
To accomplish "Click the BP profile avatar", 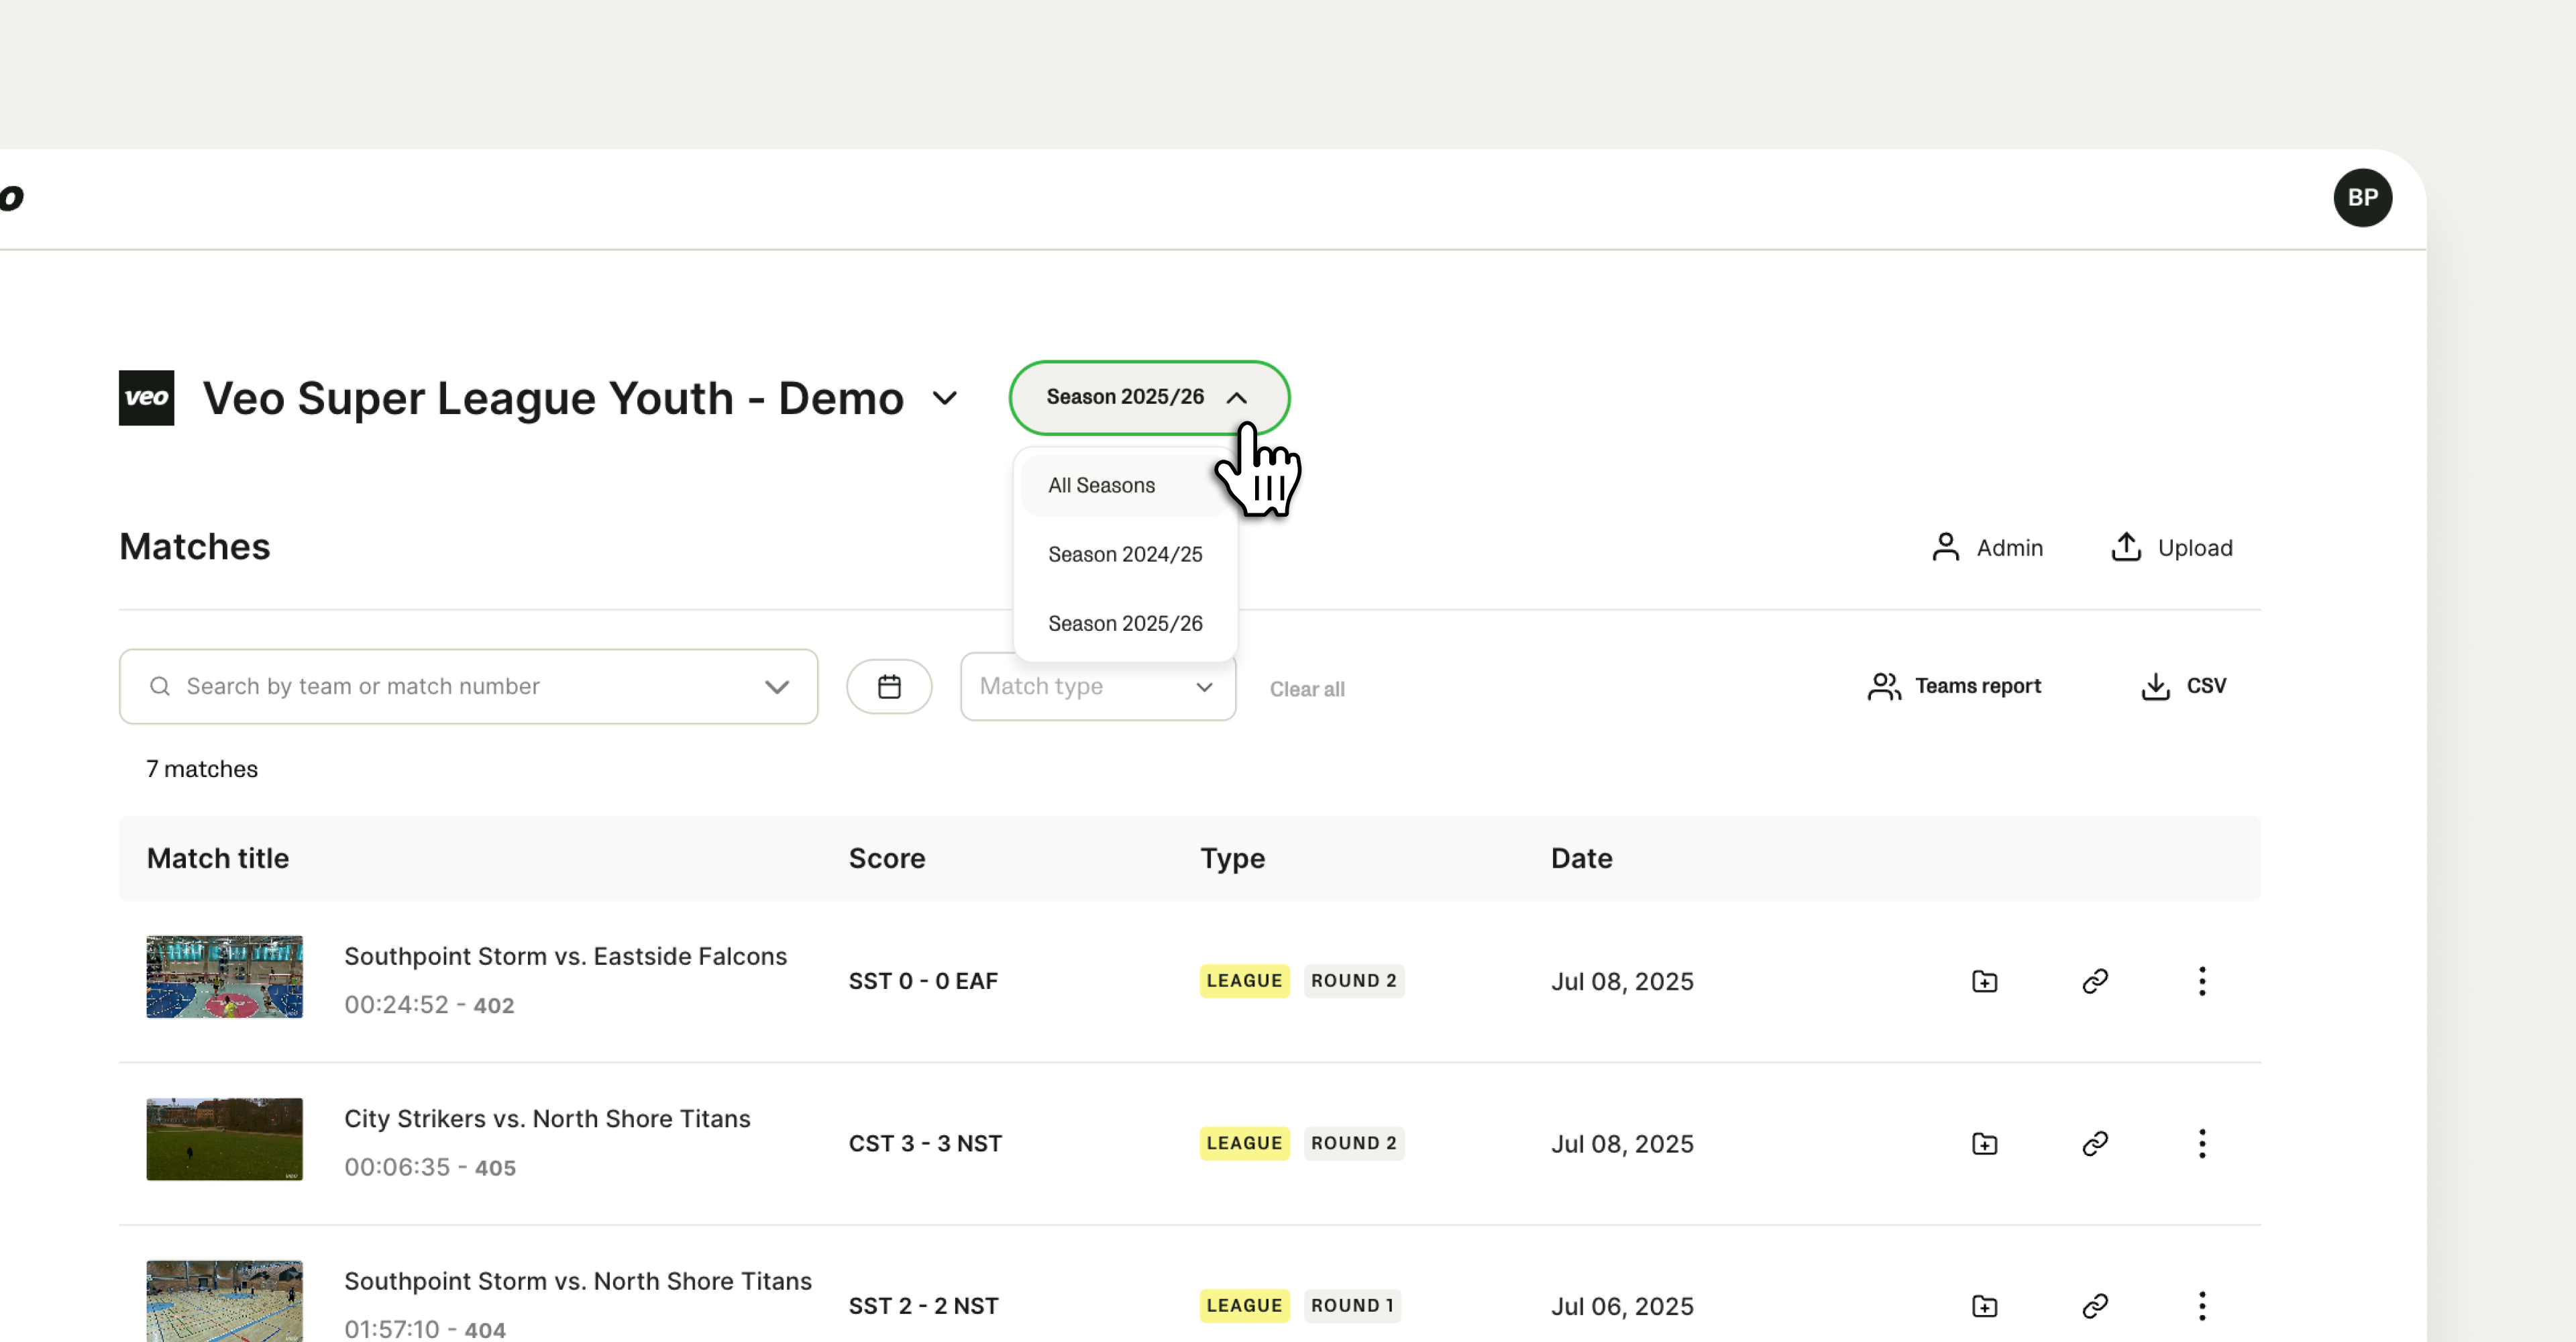I will pos(2362,197).
